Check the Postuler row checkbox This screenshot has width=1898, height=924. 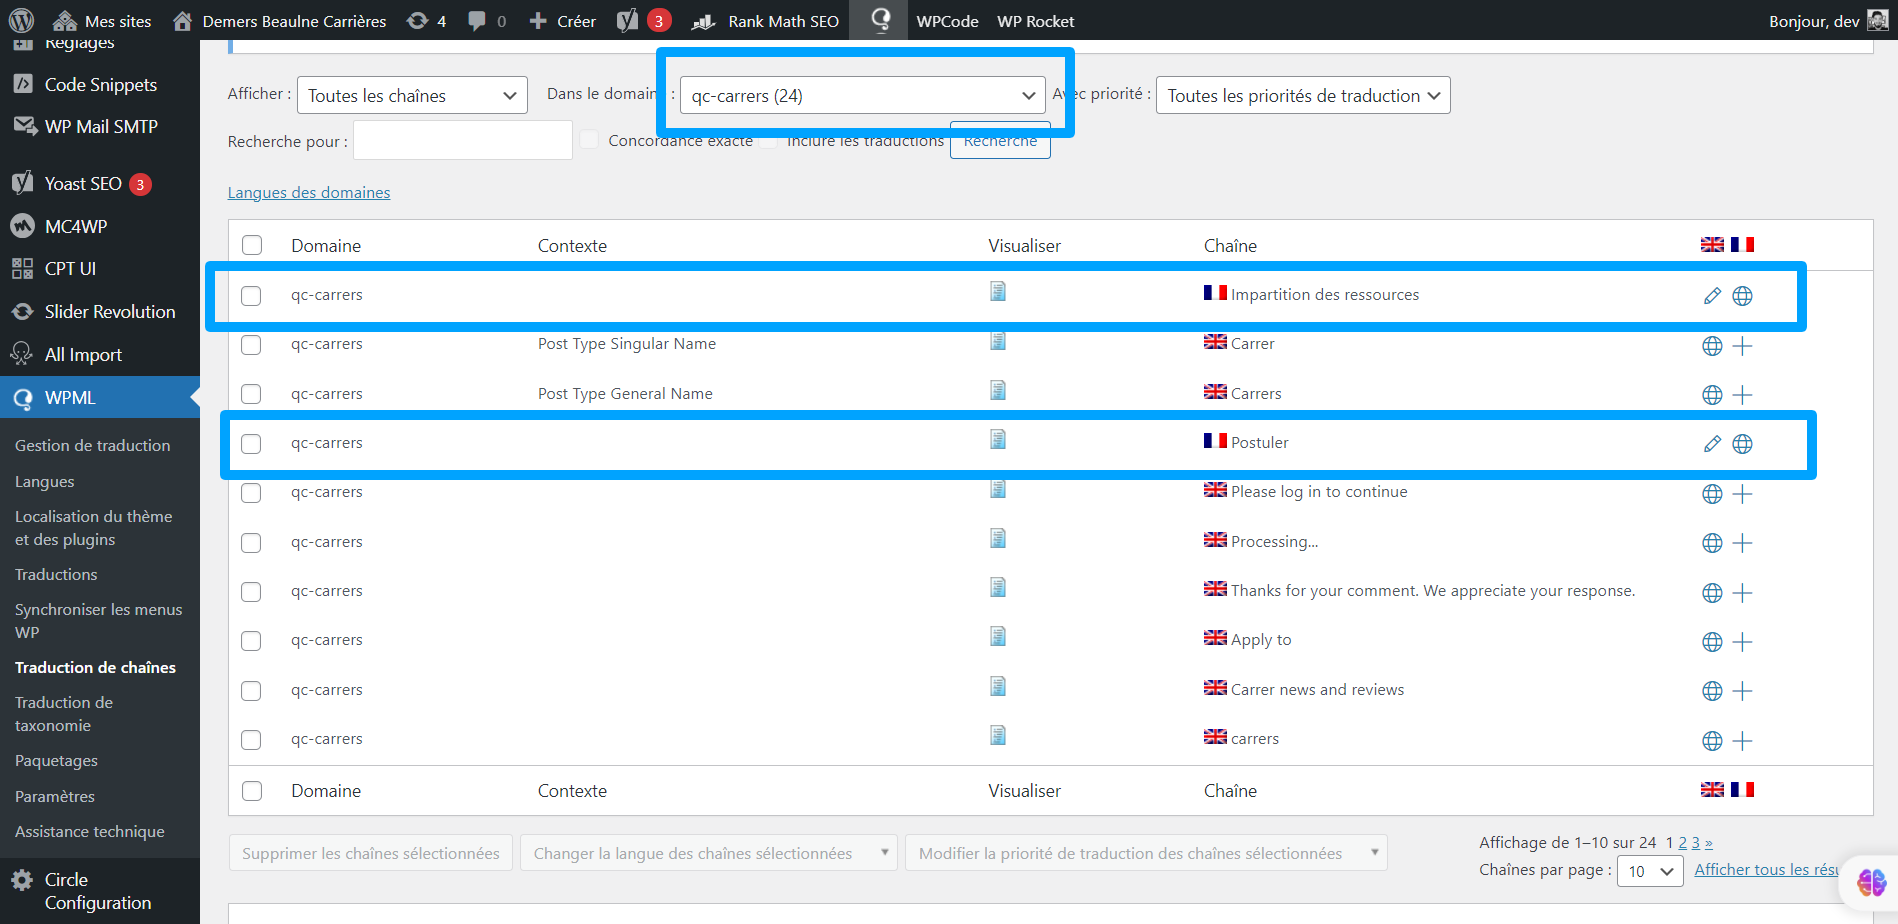point(251,444)
